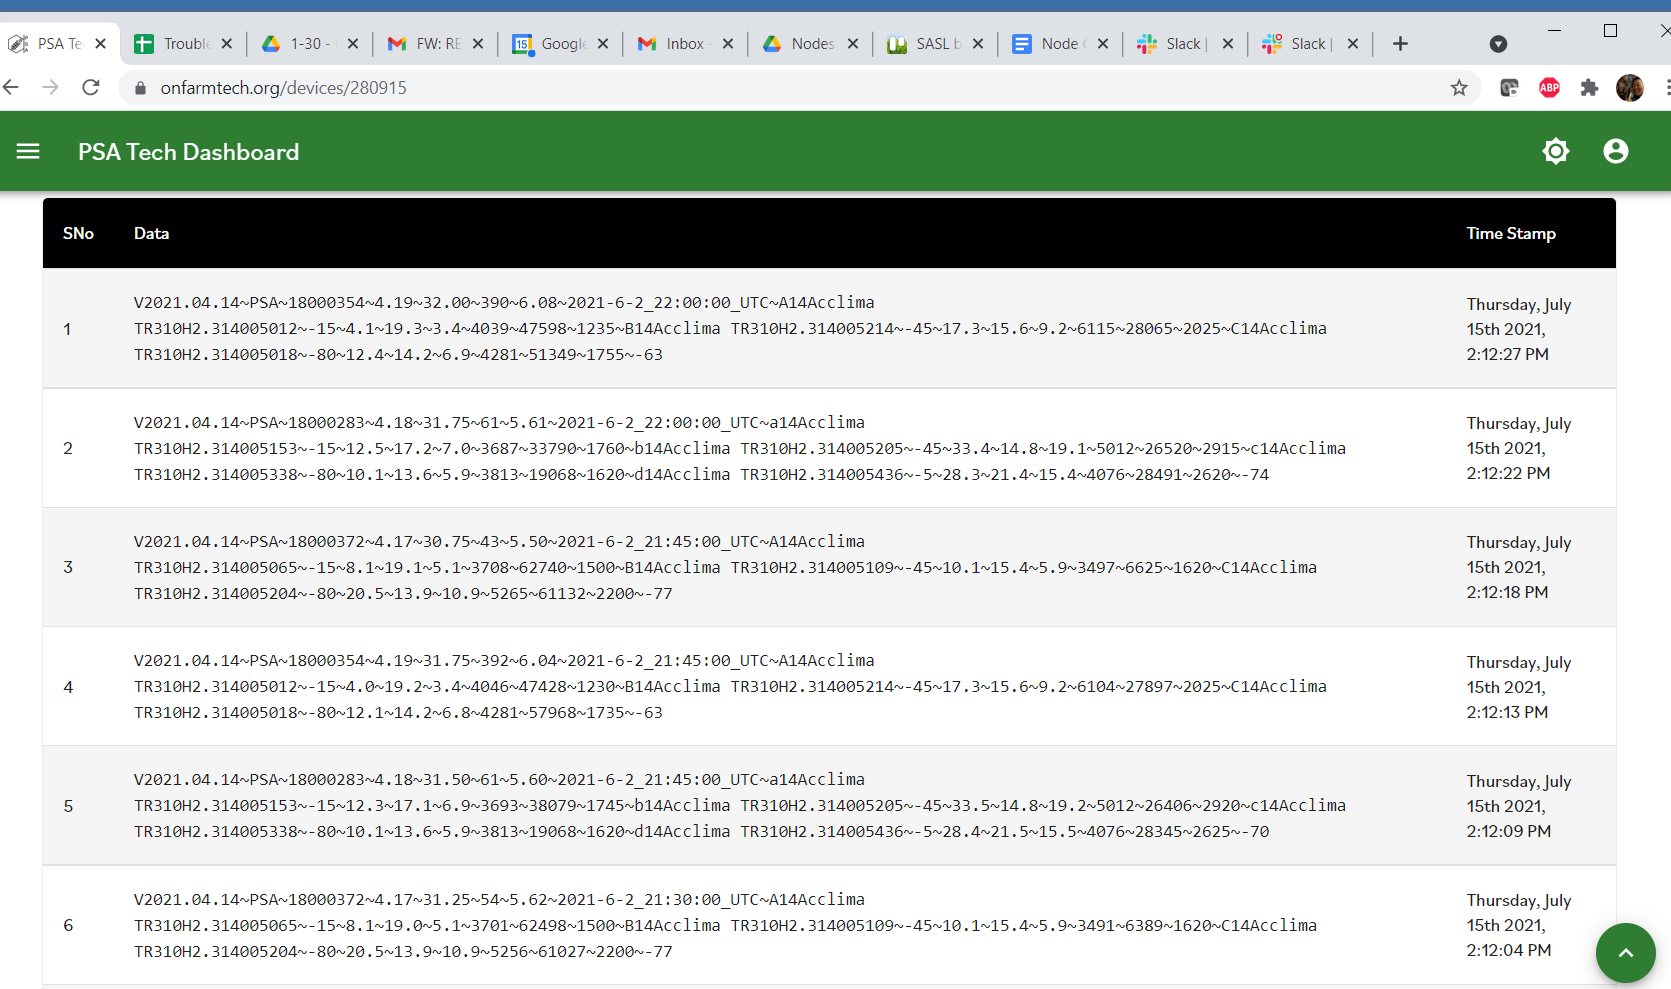Viewport: 1671px width, 989px height.
Task: Open the downloads dropdown arrow
Action: 1498,44
